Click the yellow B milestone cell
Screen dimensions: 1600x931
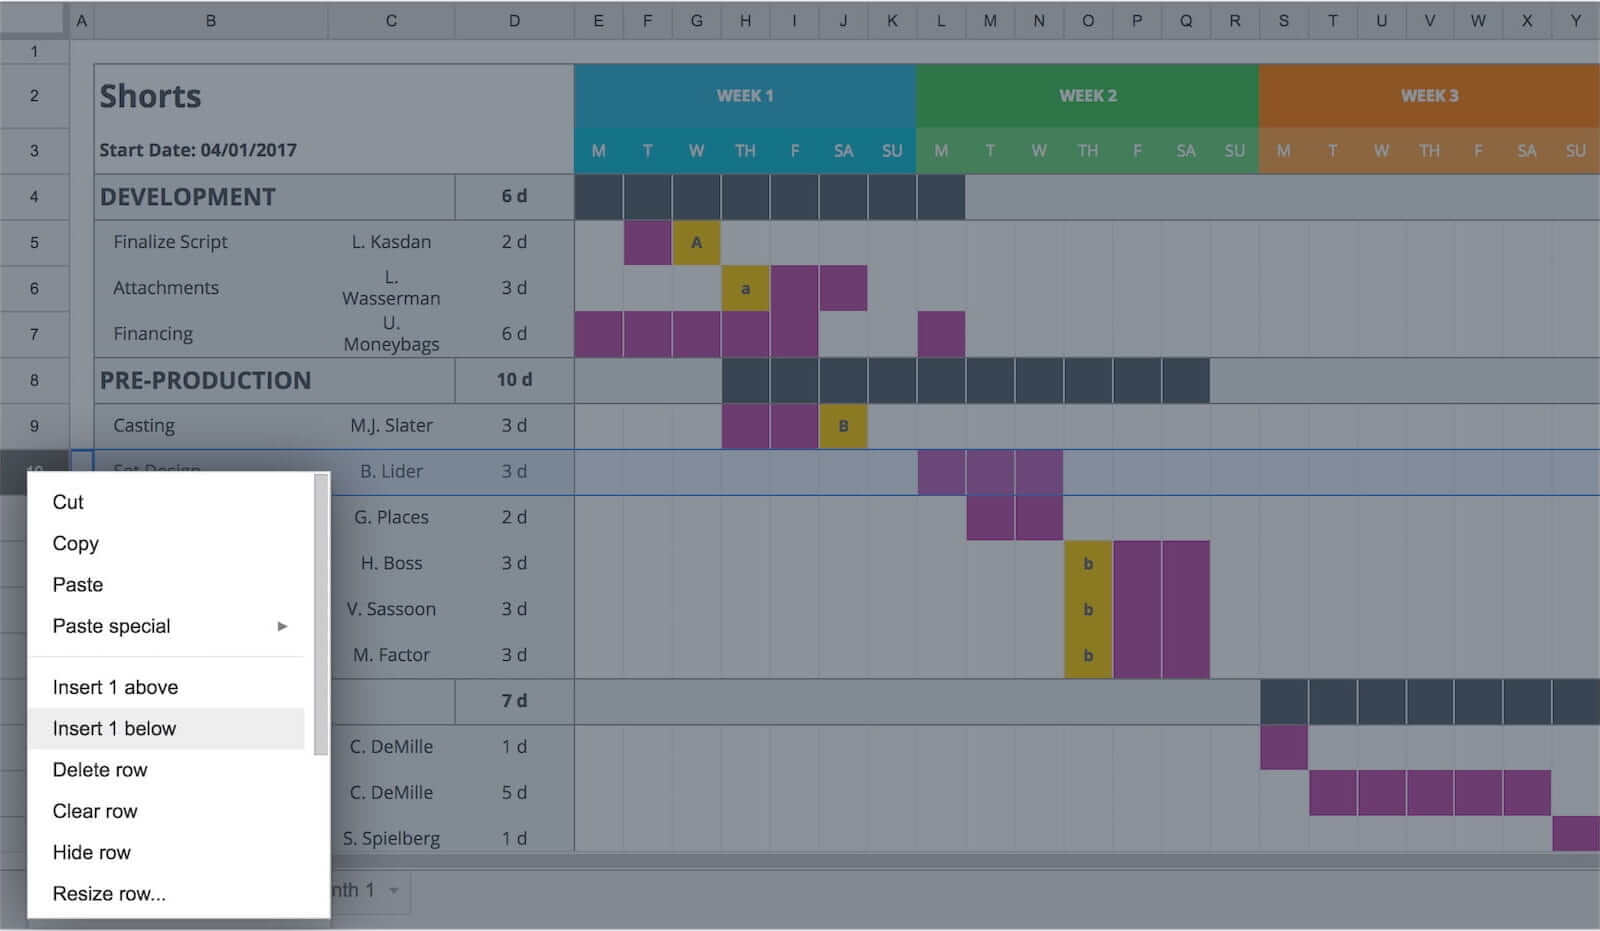[x=843, y=425]
